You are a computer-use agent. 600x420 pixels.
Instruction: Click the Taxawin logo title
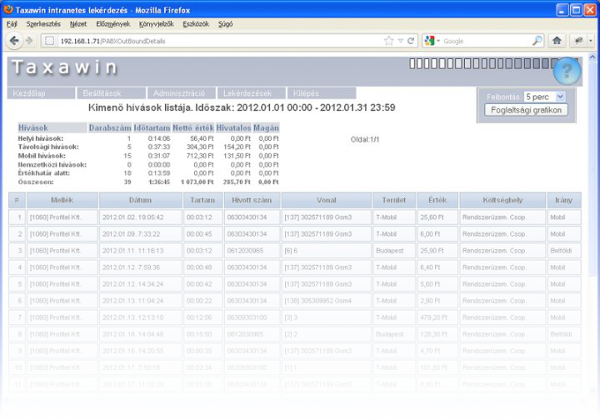64,68
